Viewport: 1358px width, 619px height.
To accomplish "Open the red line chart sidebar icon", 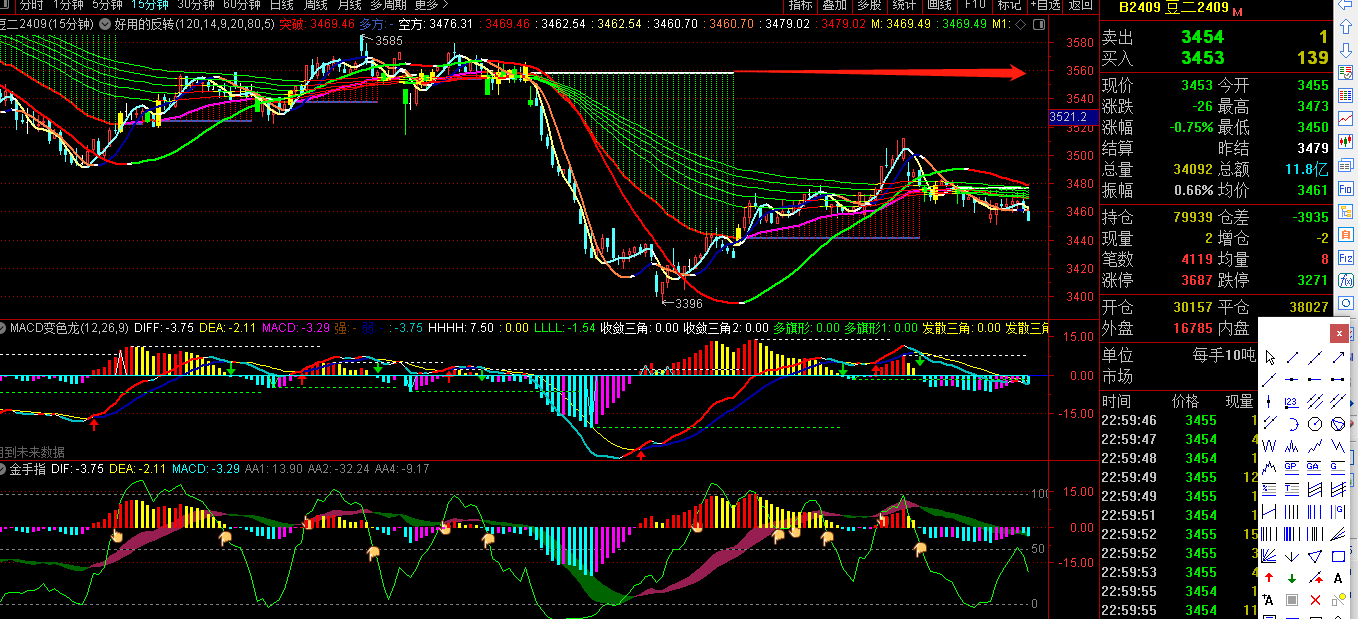I will [1346, 118].
